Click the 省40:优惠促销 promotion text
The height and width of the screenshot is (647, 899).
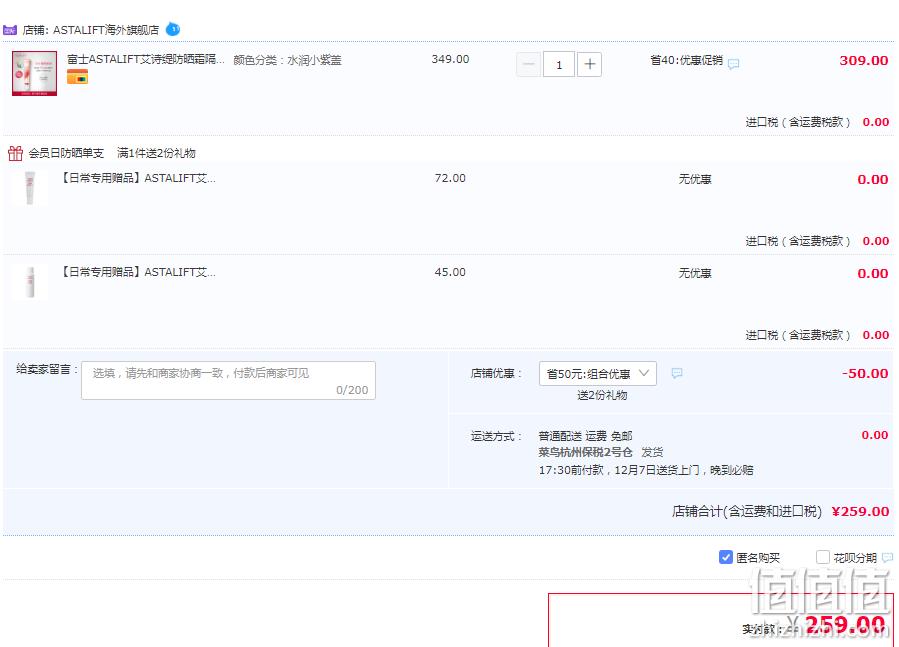tap(687, 60)
